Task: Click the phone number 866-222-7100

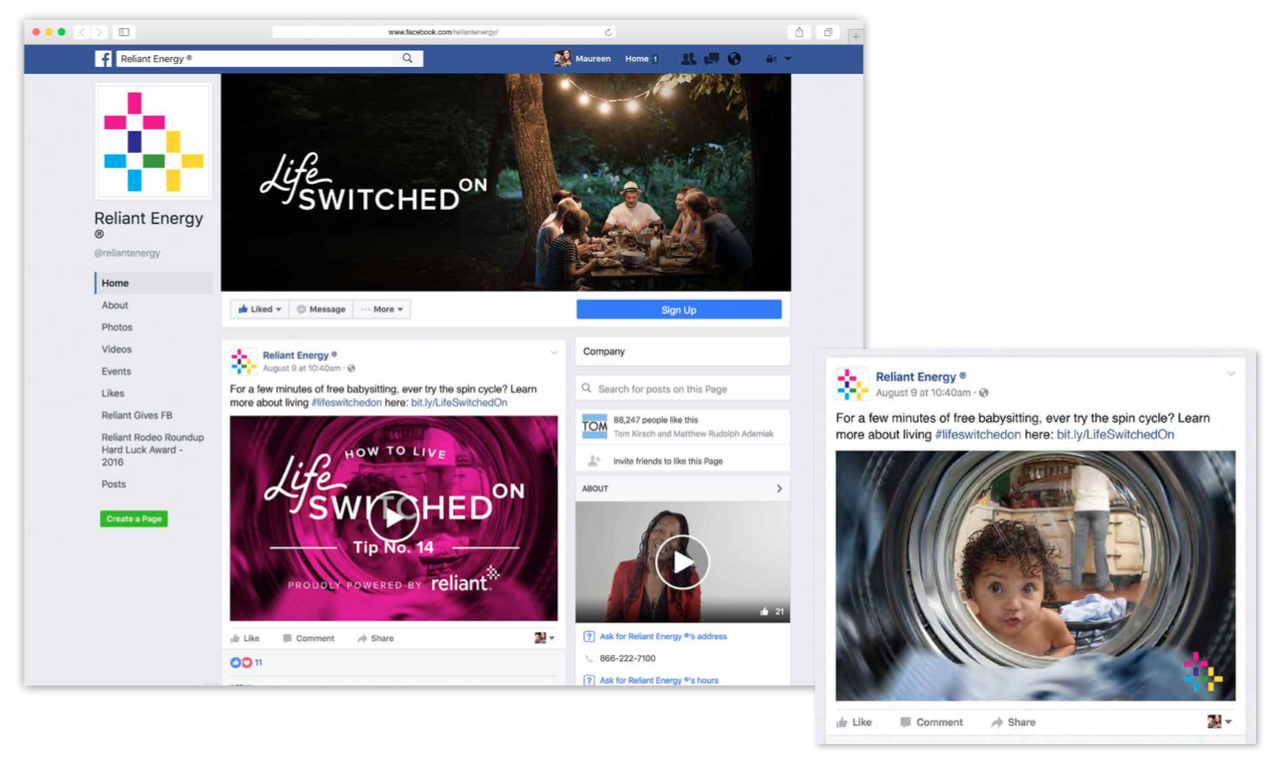Action: click(x=627, y=658)
